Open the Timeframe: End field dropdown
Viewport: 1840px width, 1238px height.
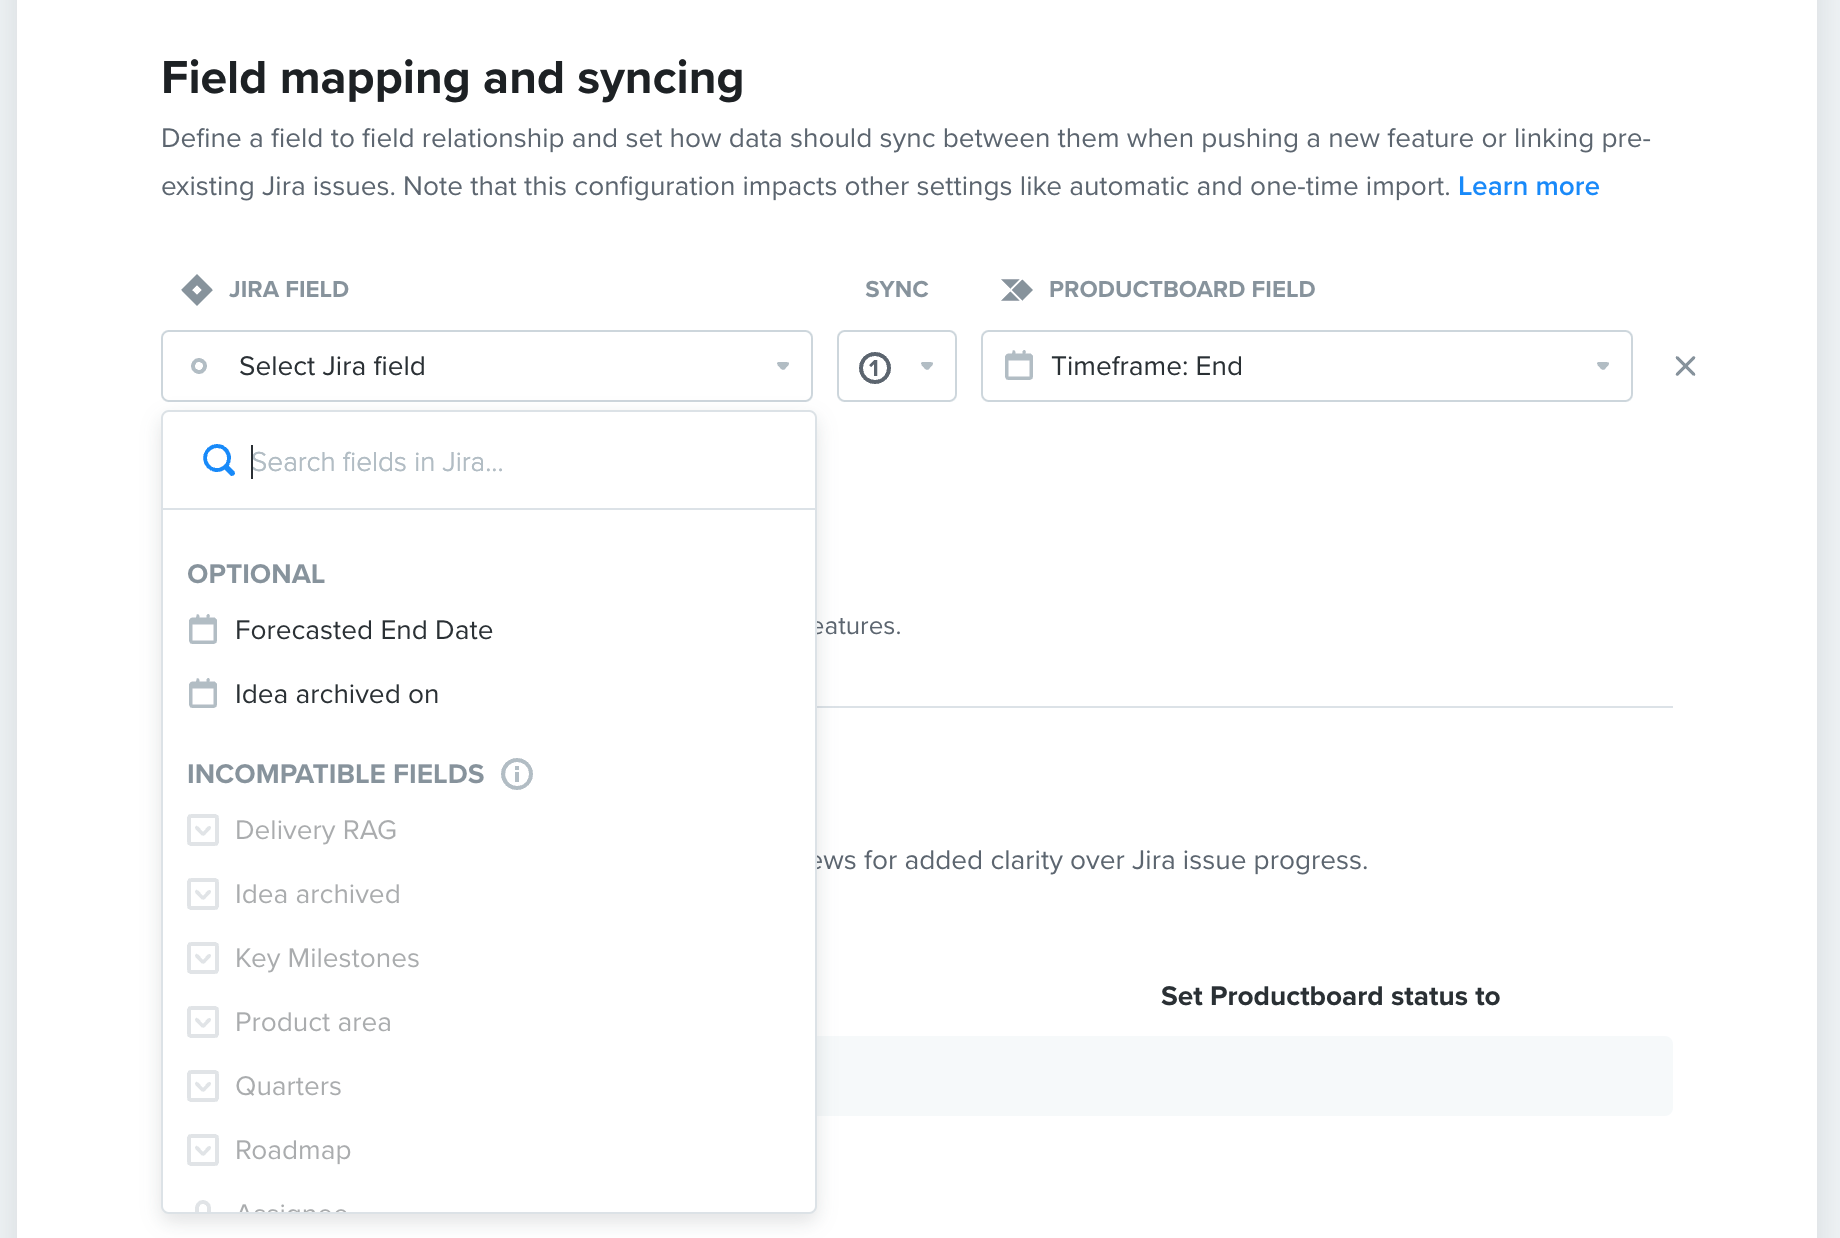pyautogui.click(x=1306, y=366)
